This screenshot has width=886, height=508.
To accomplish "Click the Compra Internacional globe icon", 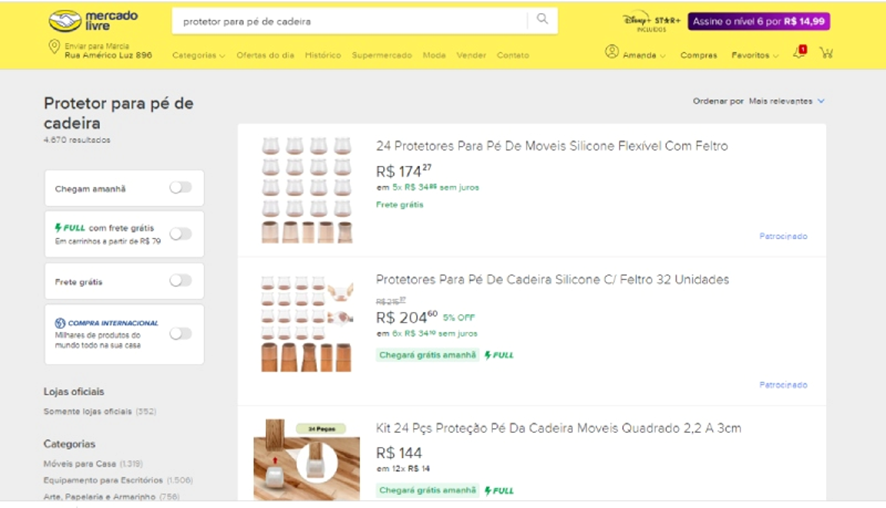I will click(61, 323).
